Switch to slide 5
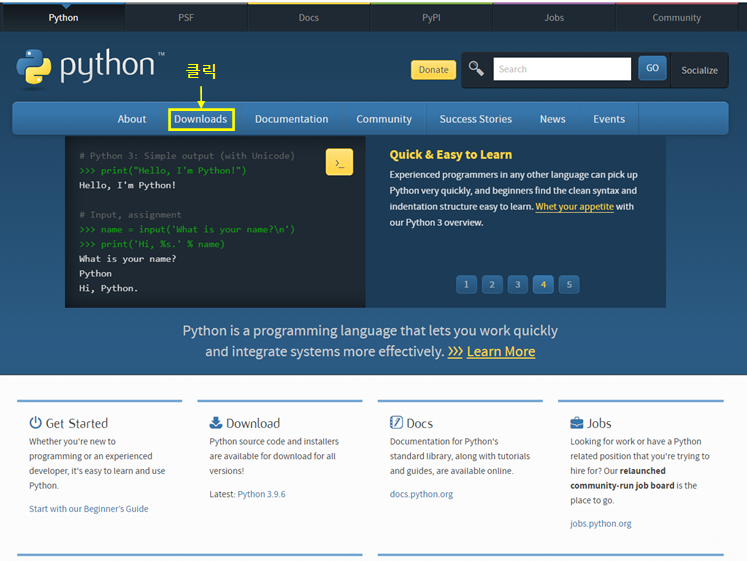 (x=569, y=285)
